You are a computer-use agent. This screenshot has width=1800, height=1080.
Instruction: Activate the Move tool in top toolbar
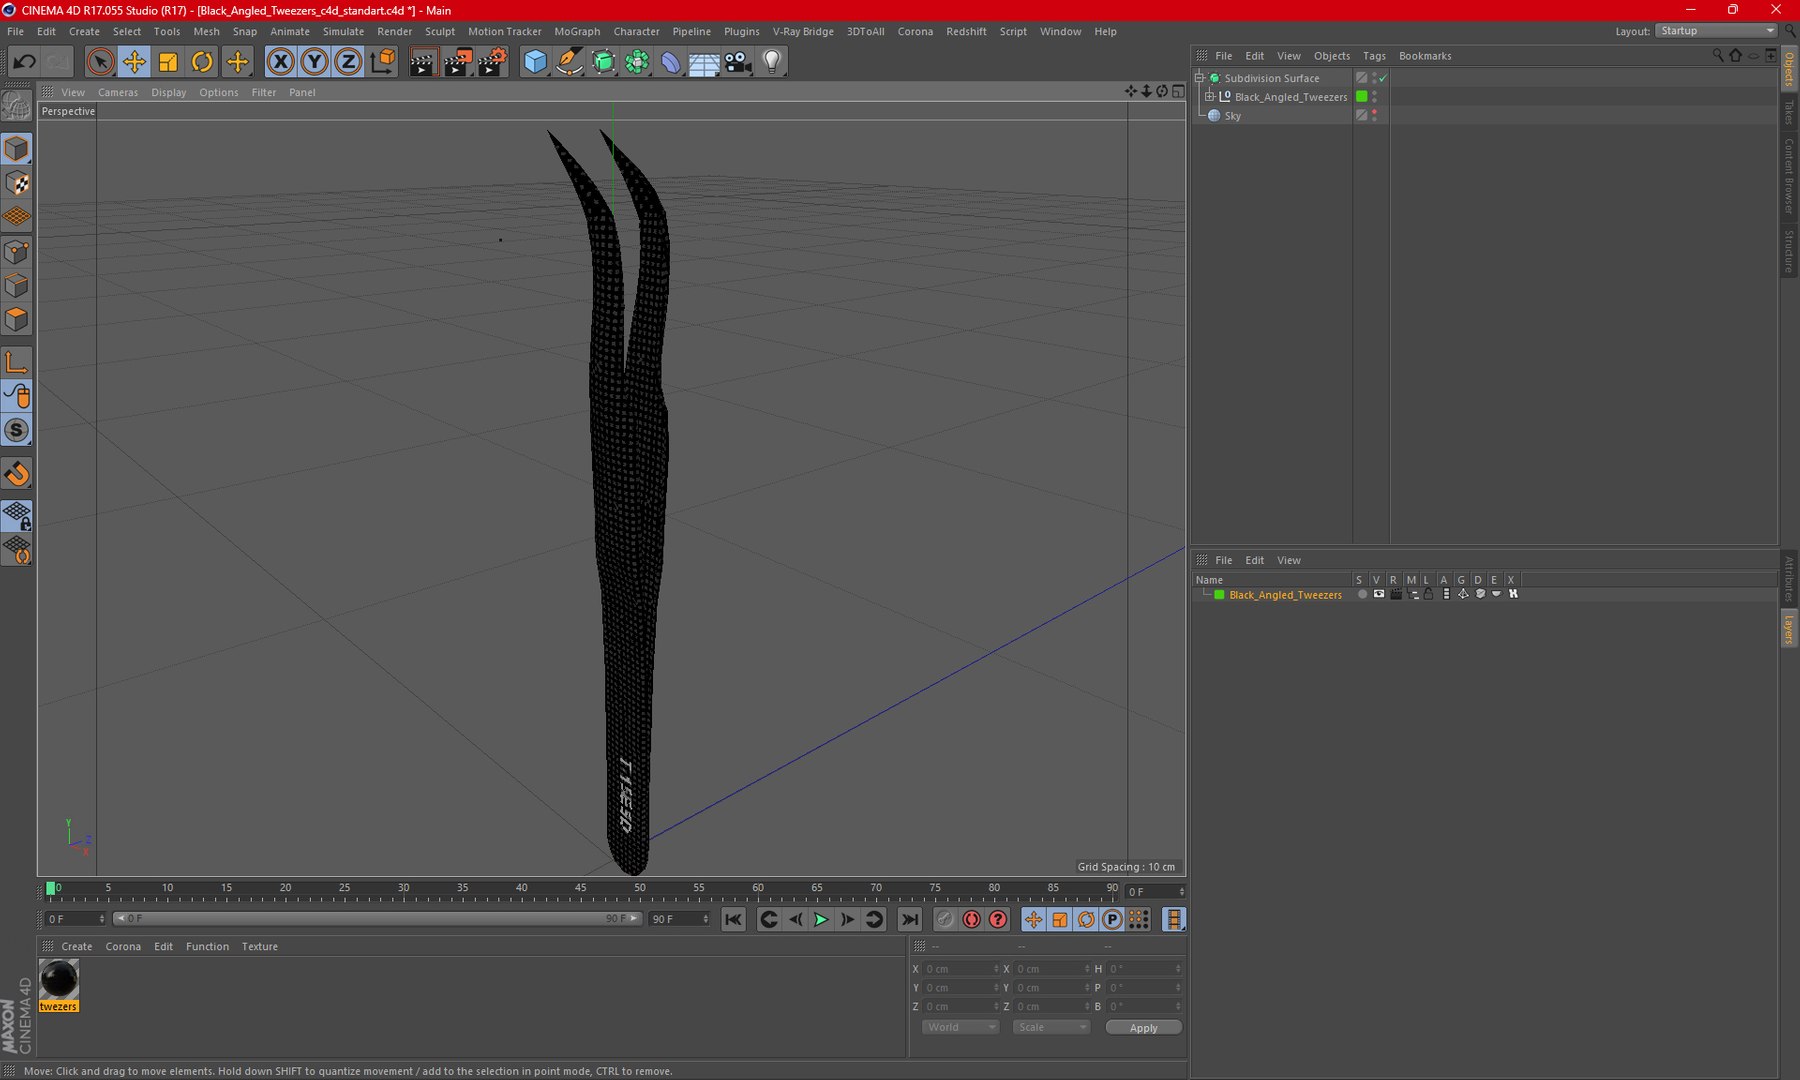134,62
